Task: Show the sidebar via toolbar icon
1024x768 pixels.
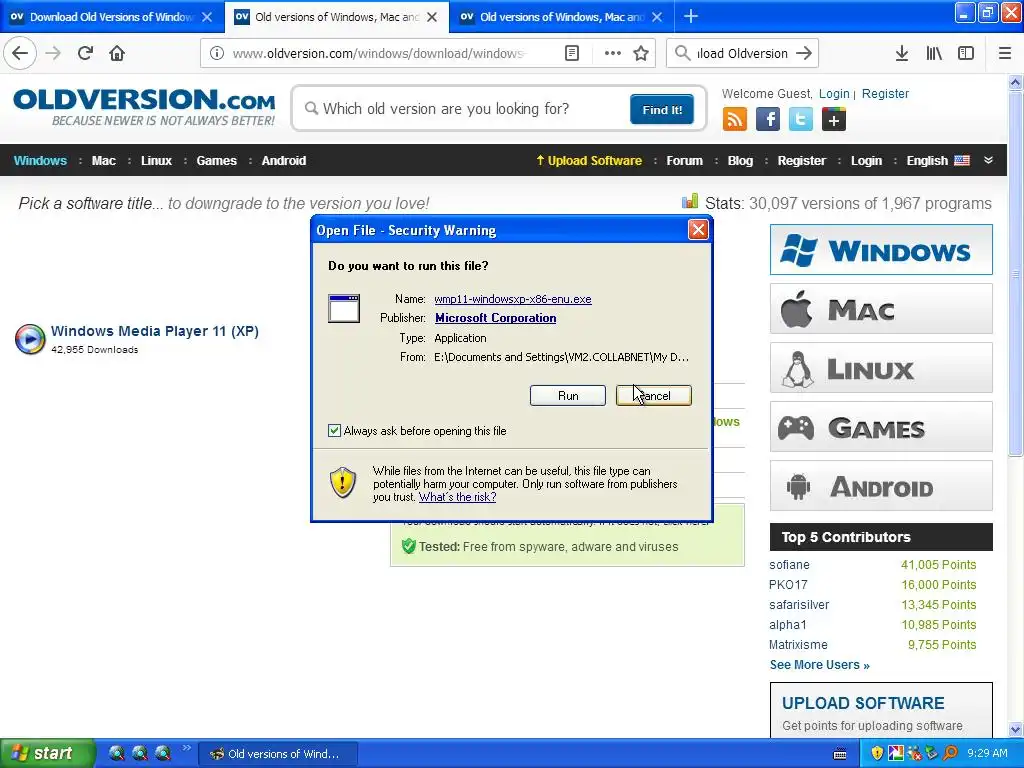Action: (966, 53)
